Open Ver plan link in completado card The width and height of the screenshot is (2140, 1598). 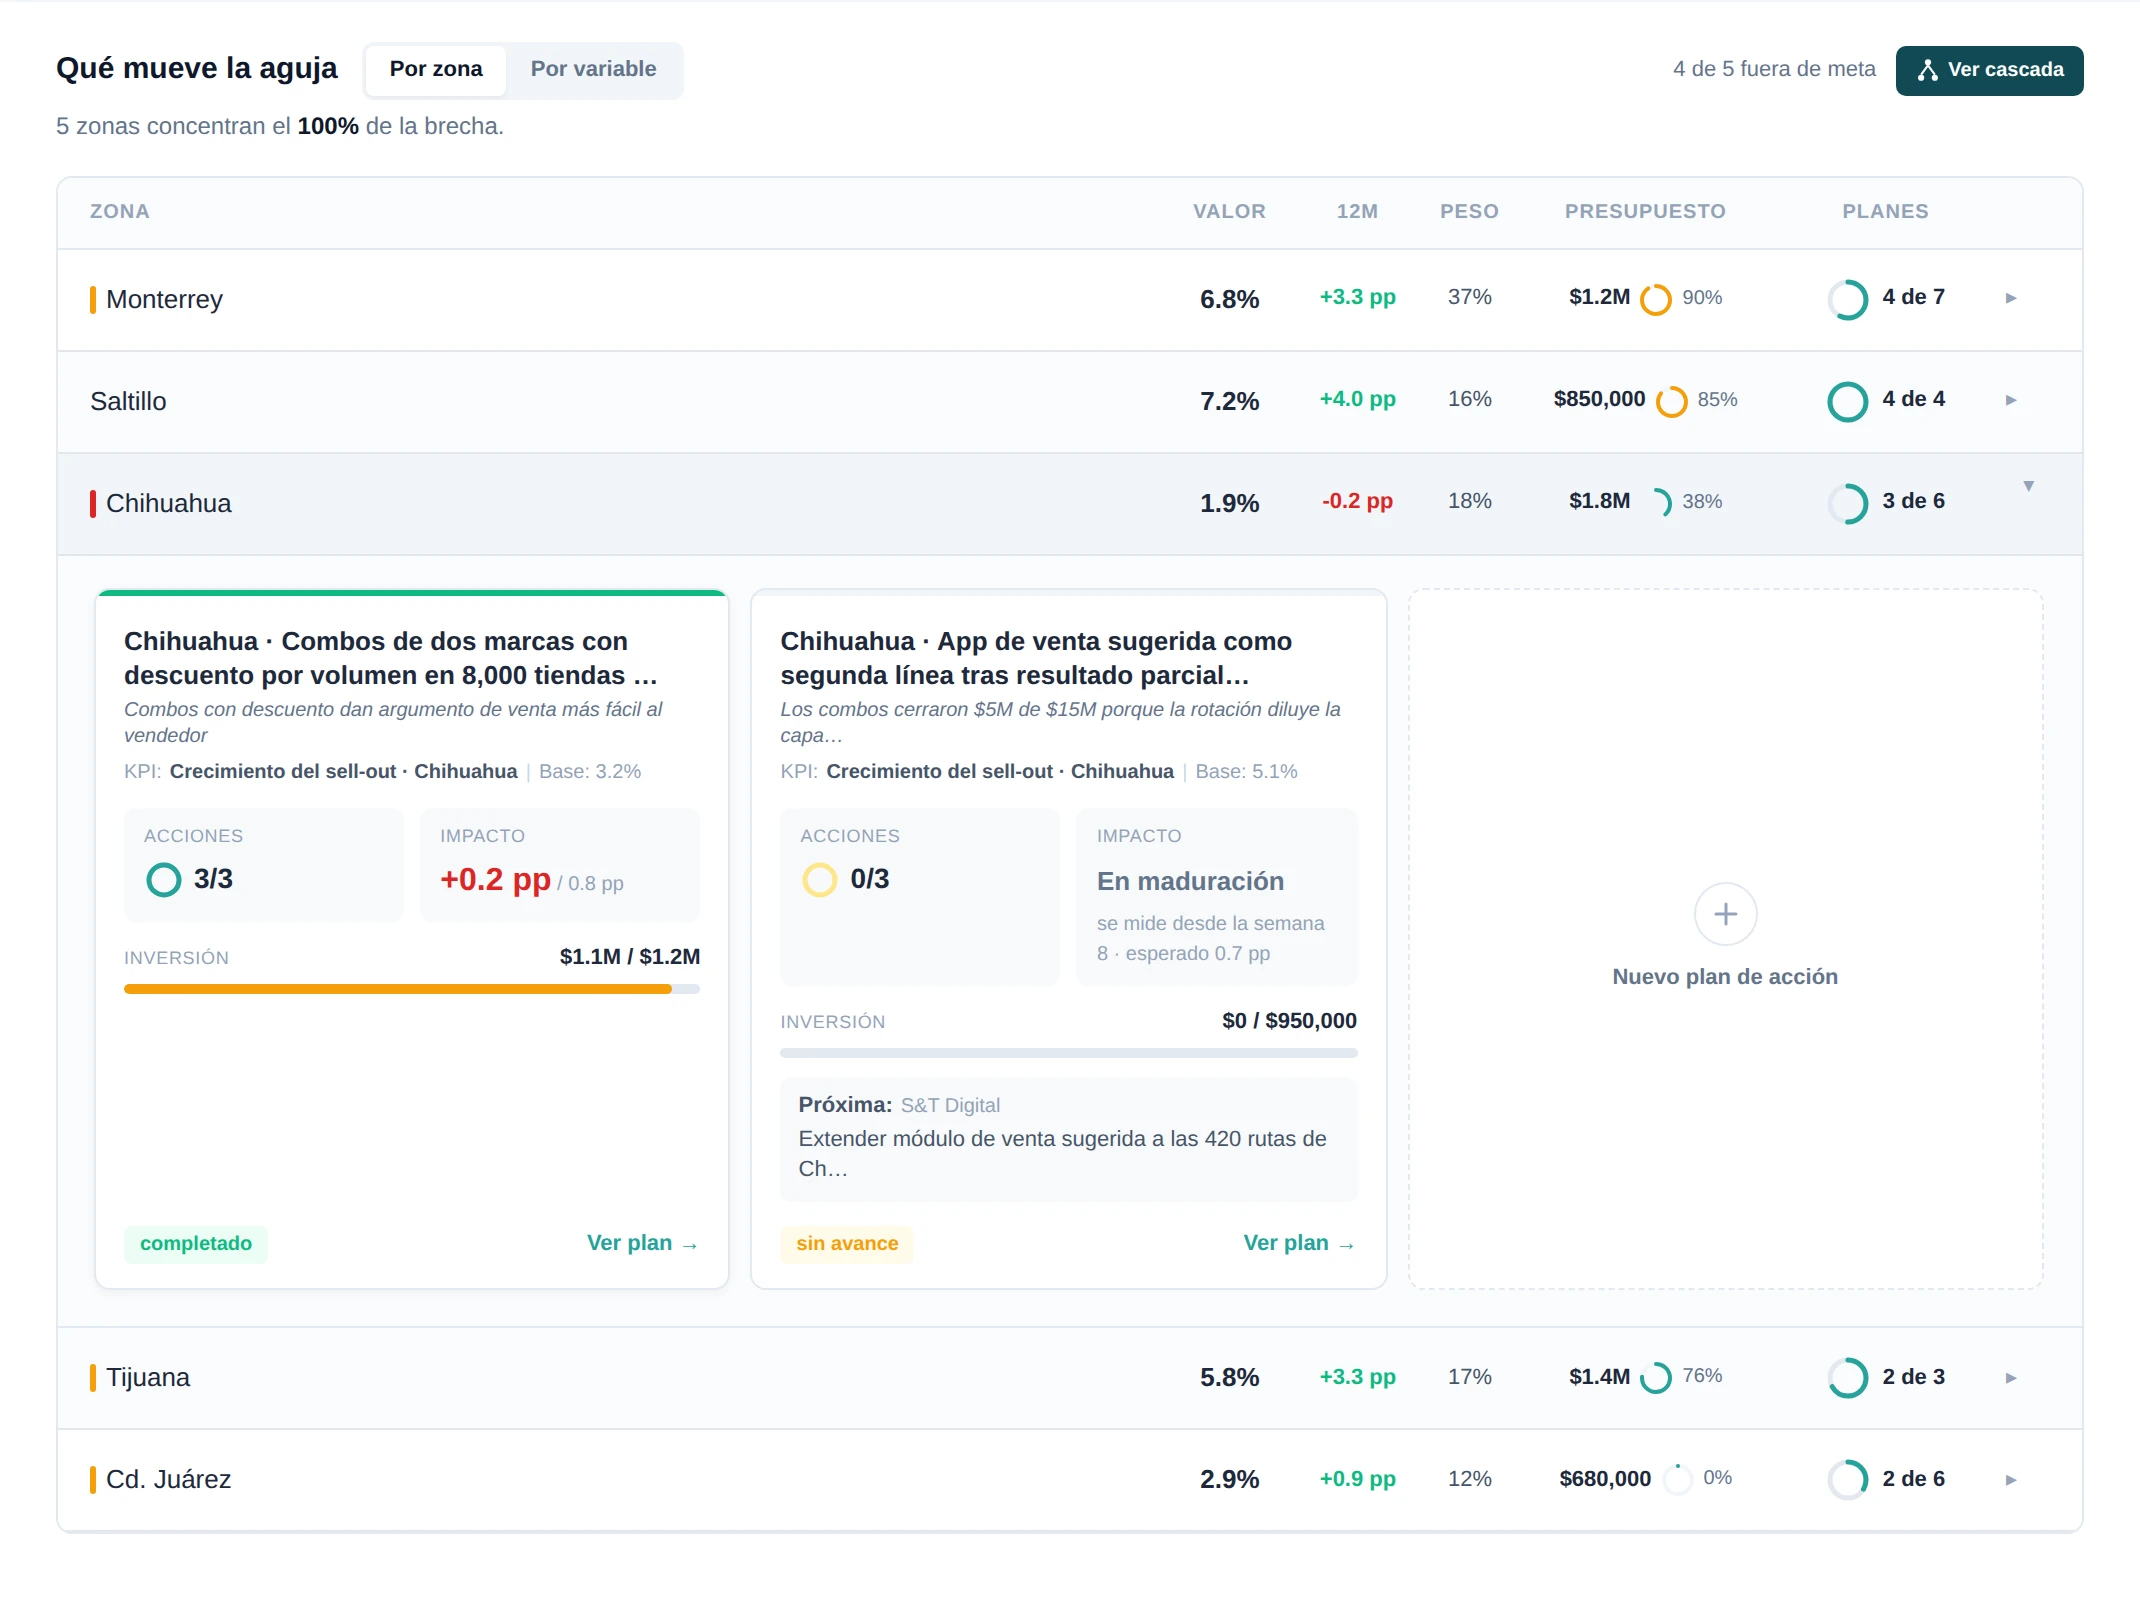click(x=642, y=1243)
